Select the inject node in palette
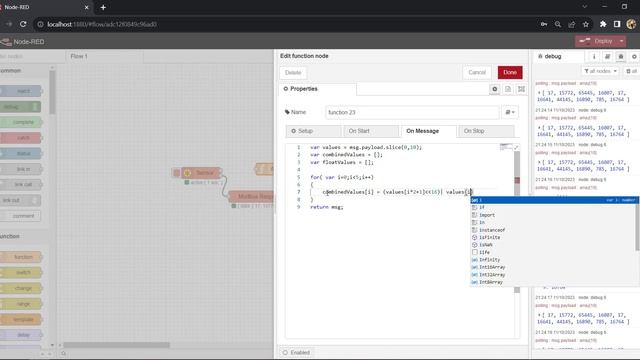This screenshot has width=640, height=360. [20, 91]
